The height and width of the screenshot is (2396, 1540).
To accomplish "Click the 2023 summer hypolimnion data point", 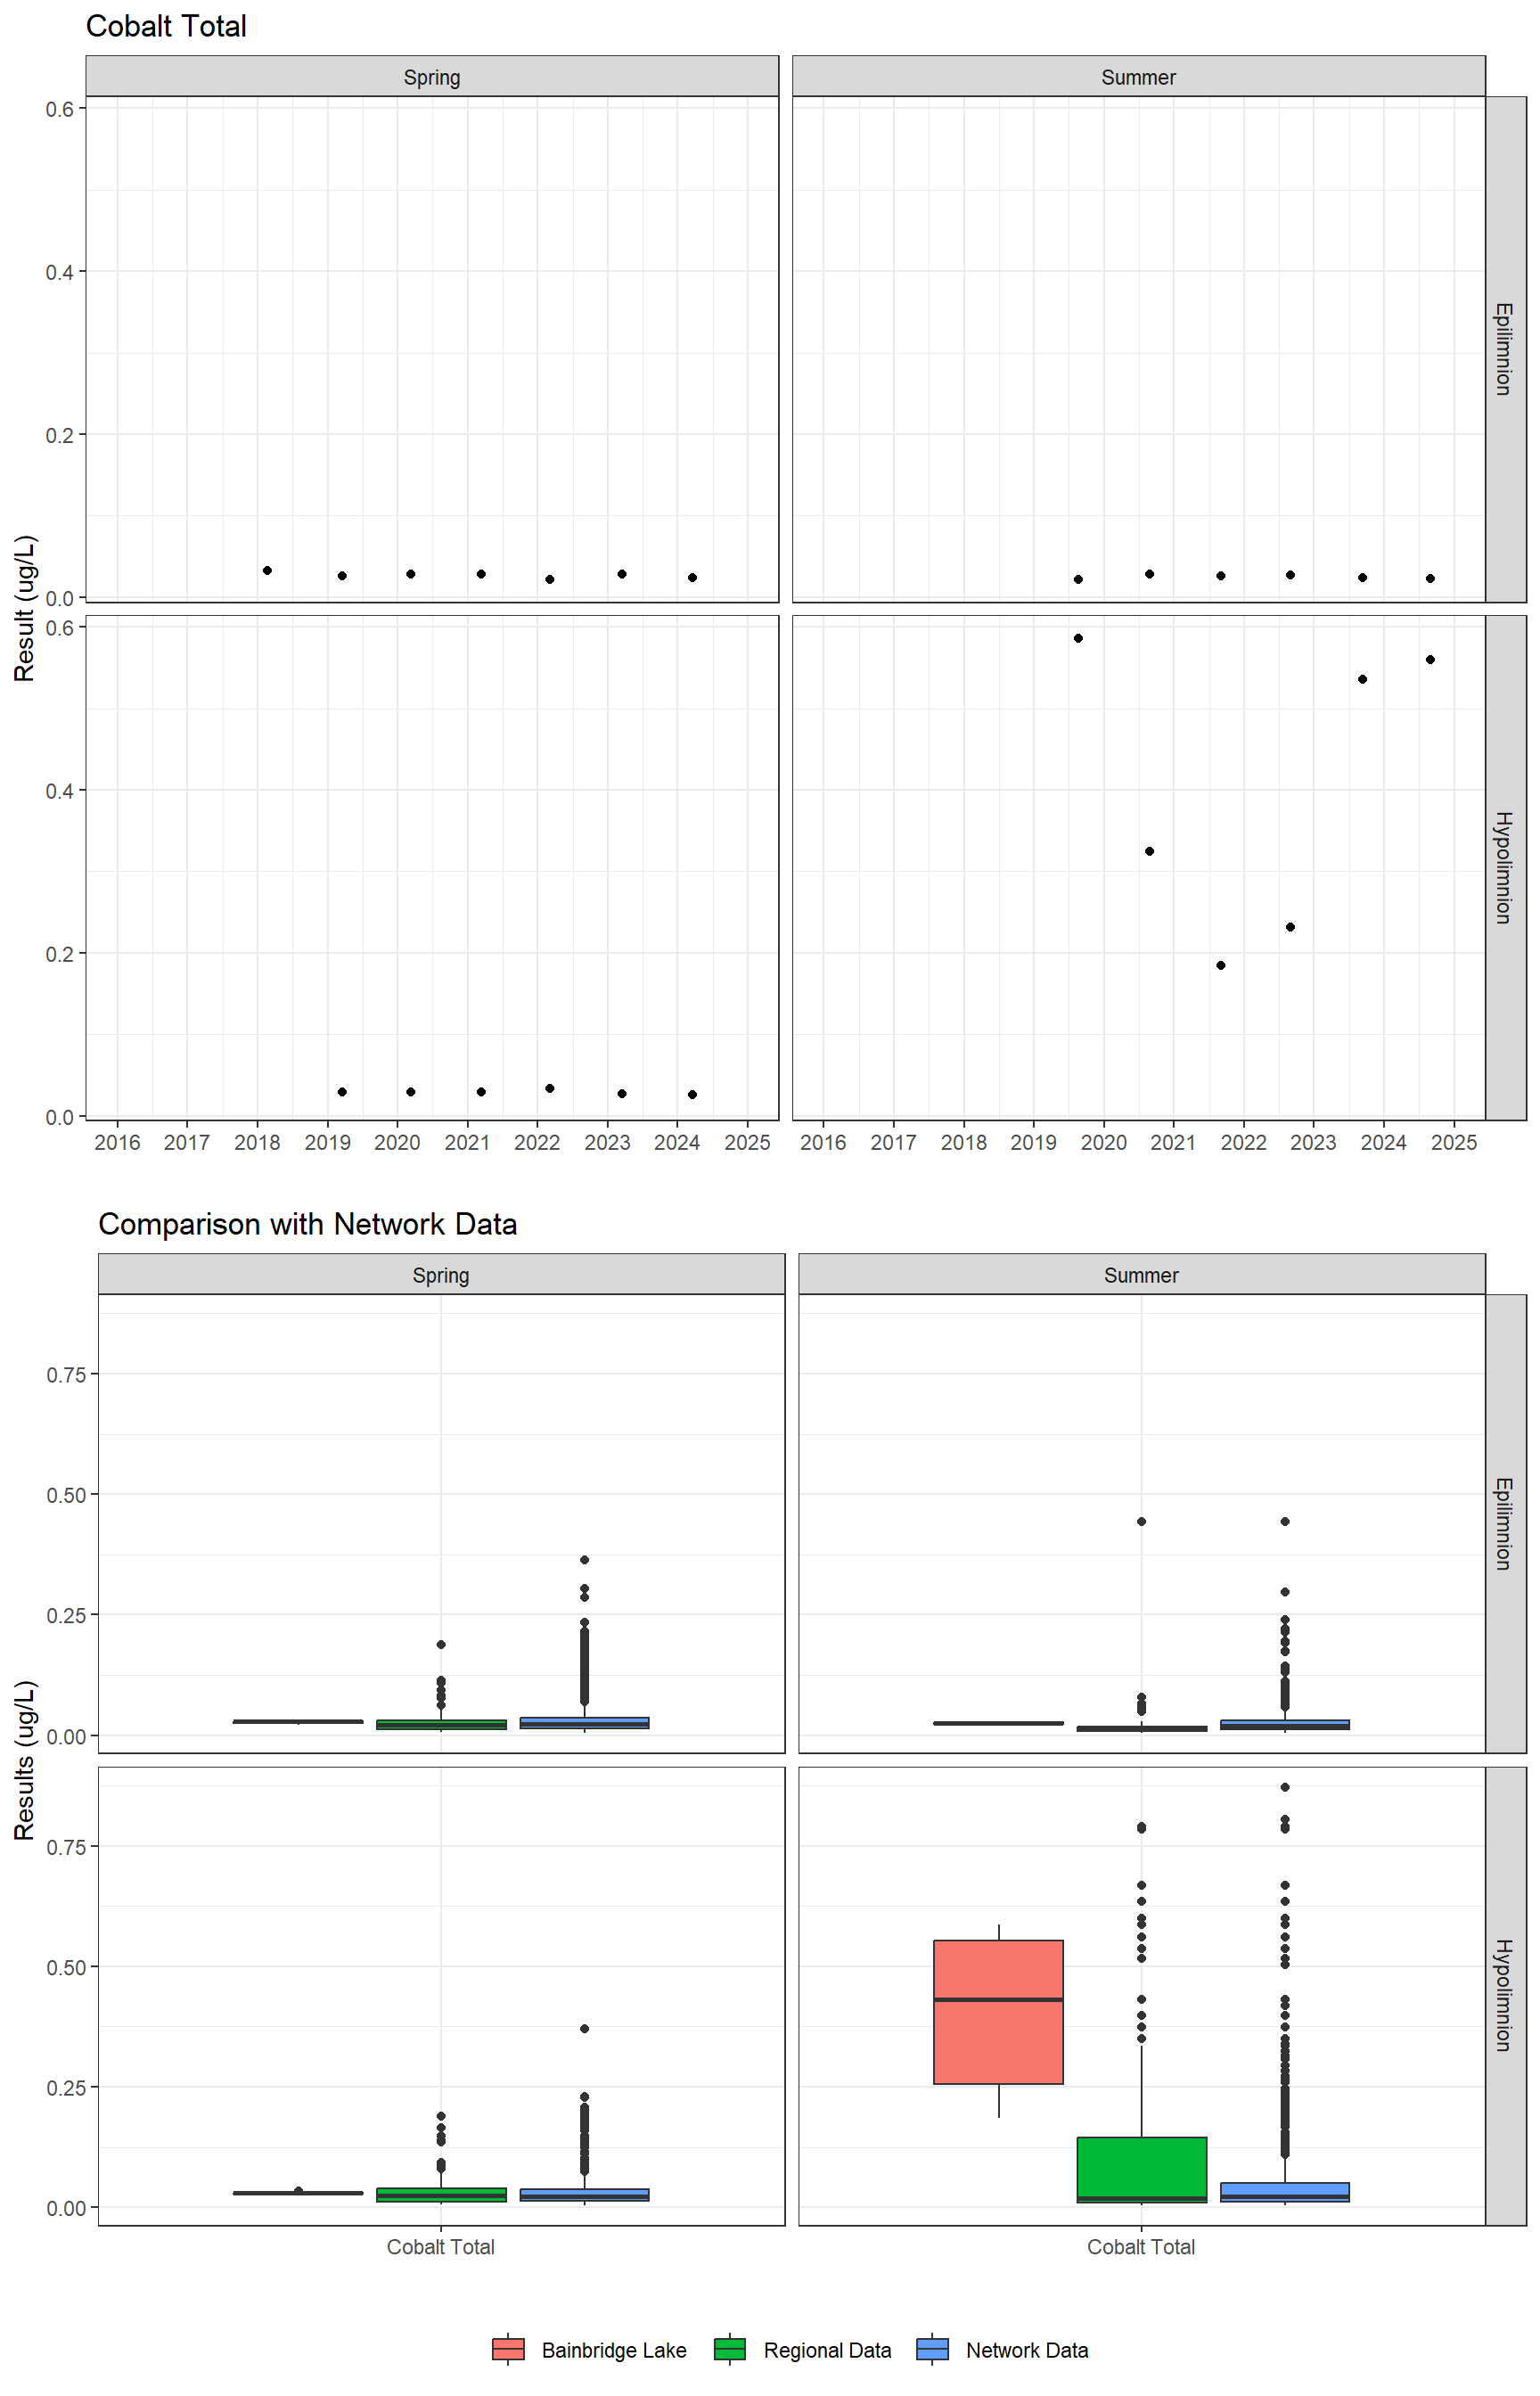I will click(1362, 679).
